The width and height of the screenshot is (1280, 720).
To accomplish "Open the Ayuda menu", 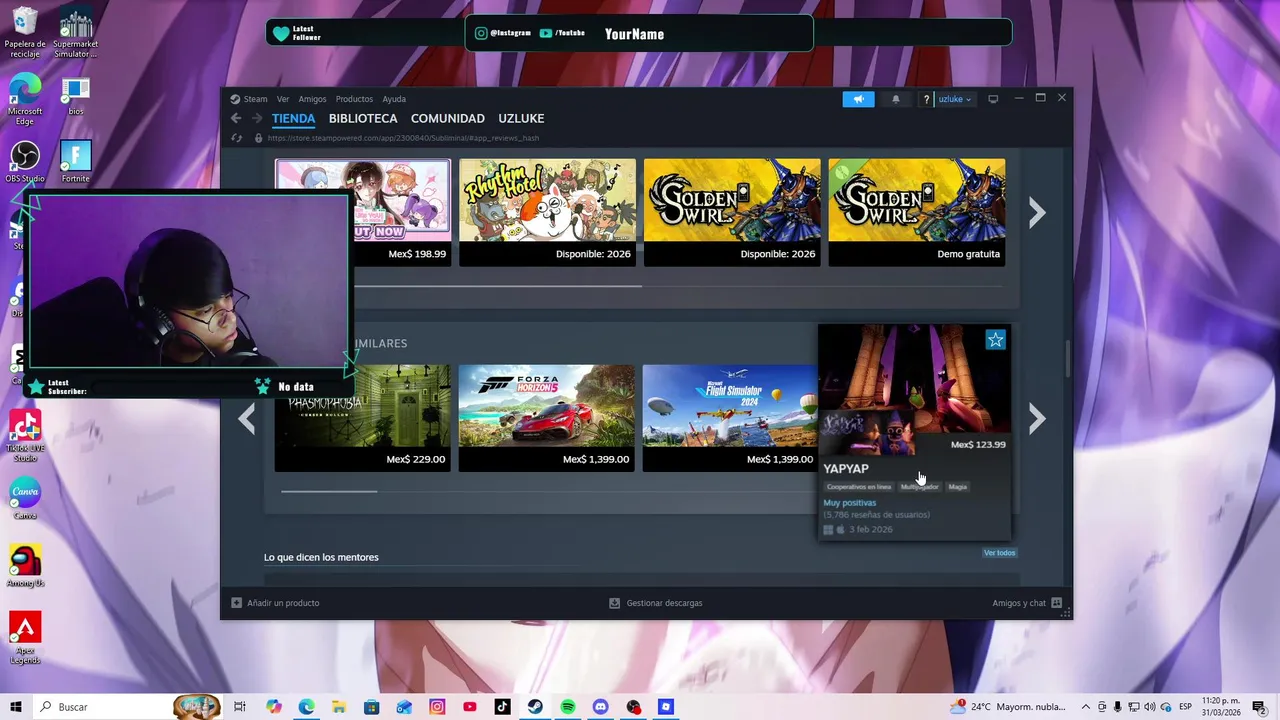I will [394, 99].
